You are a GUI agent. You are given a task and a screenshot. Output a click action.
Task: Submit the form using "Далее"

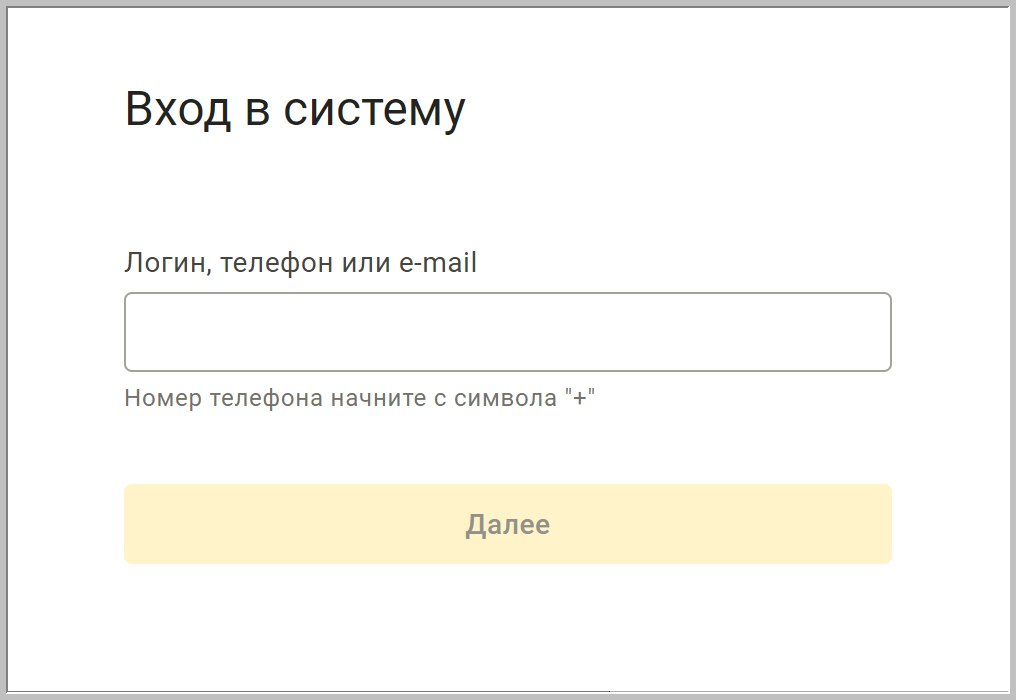click(507, 525)
